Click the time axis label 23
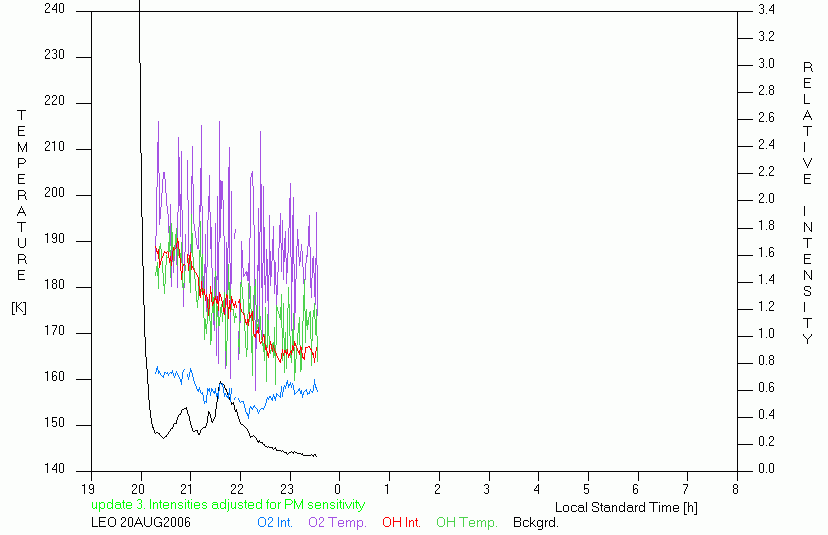Image resolution: width=828 pixels, height=535 pixels. 287,490
